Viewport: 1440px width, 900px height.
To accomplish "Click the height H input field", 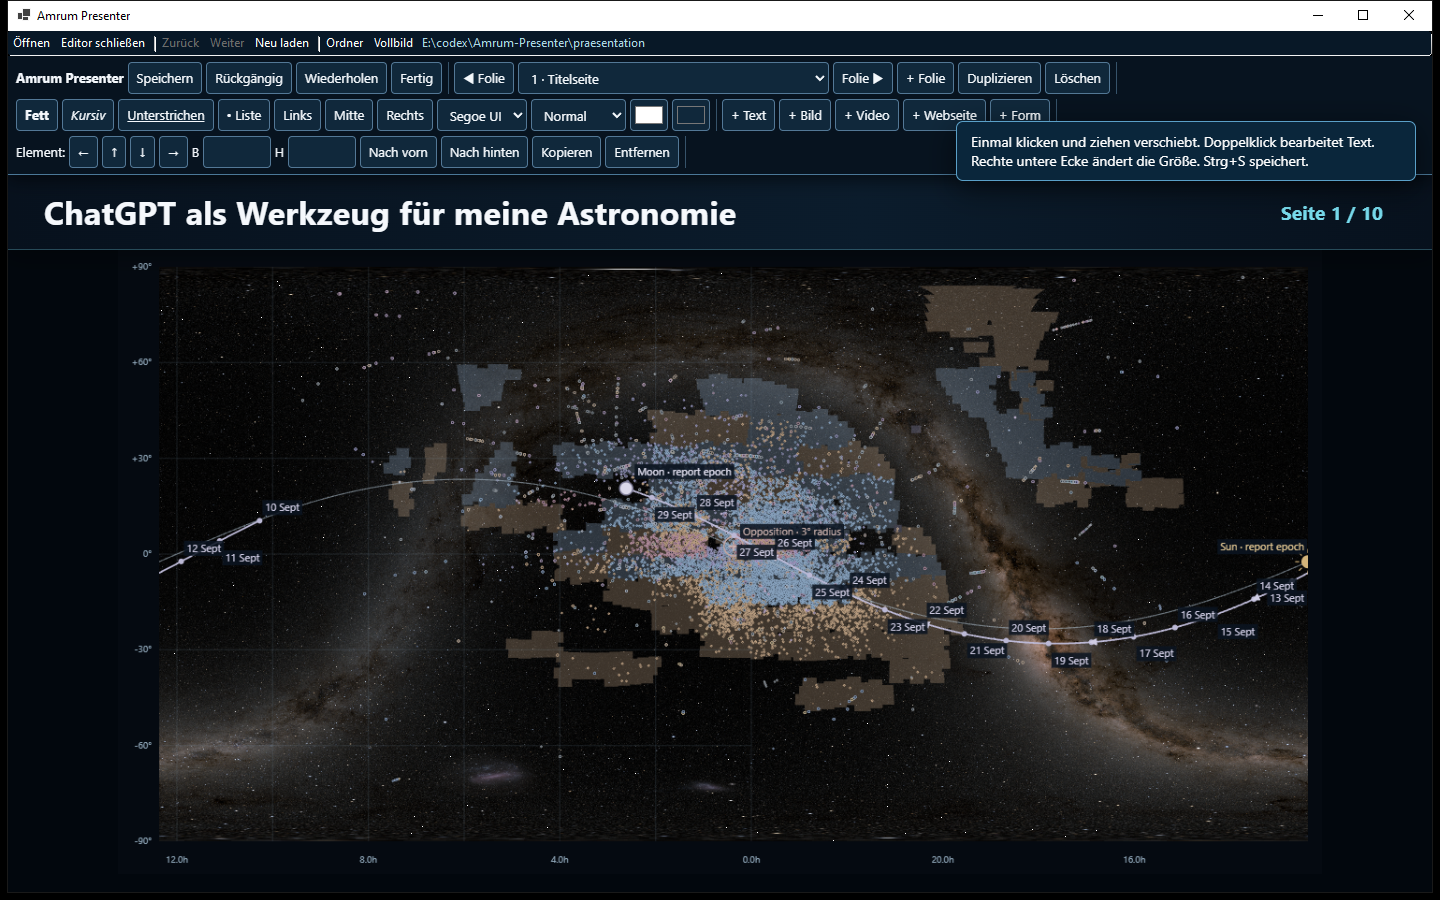I will [322, 153].
